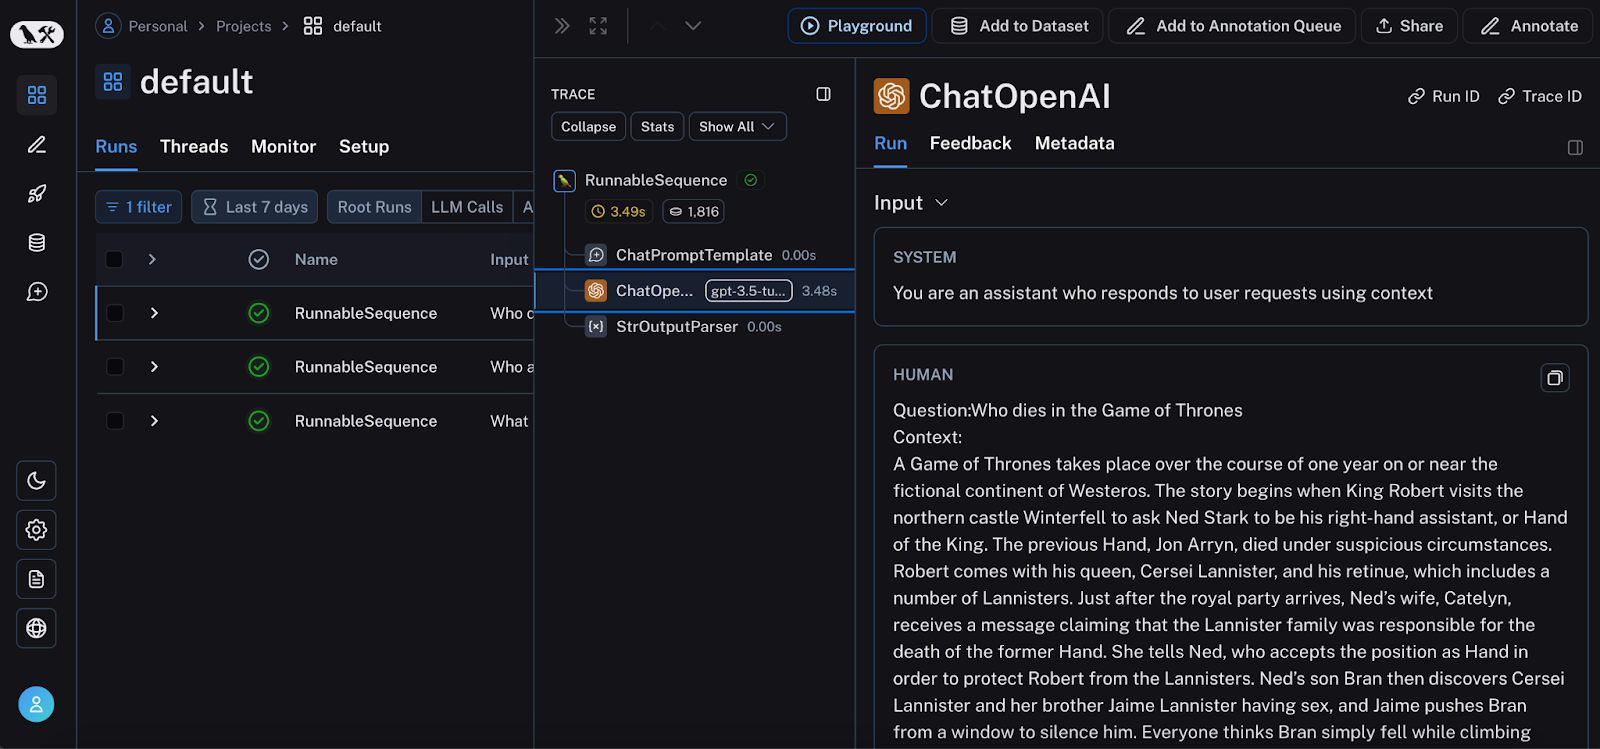Screen dimensions: 1600x749
Task: Click Add to Annotation Queue button
Action: point(1232,26)
